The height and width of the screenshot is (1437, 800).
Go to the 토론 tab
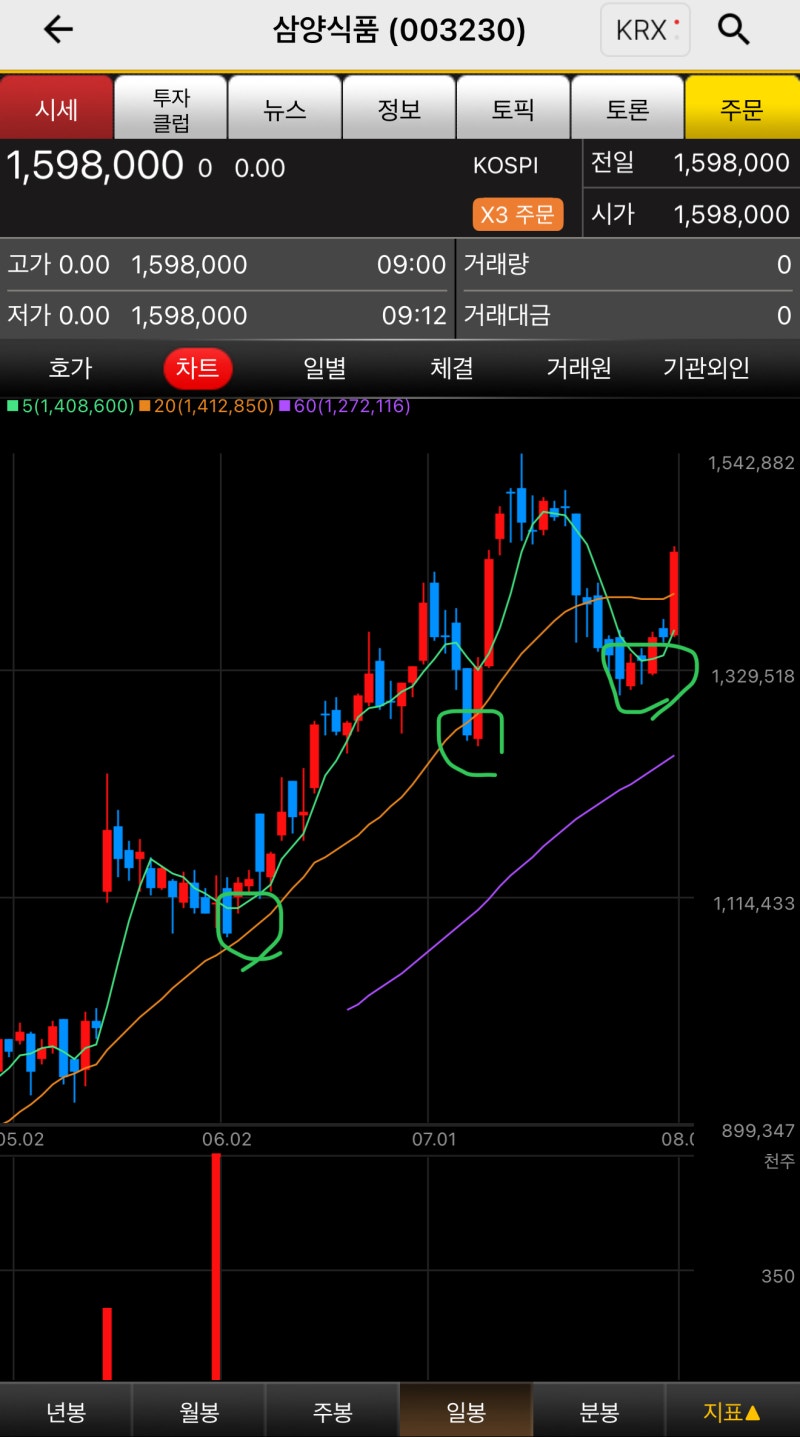pos(627,108)
